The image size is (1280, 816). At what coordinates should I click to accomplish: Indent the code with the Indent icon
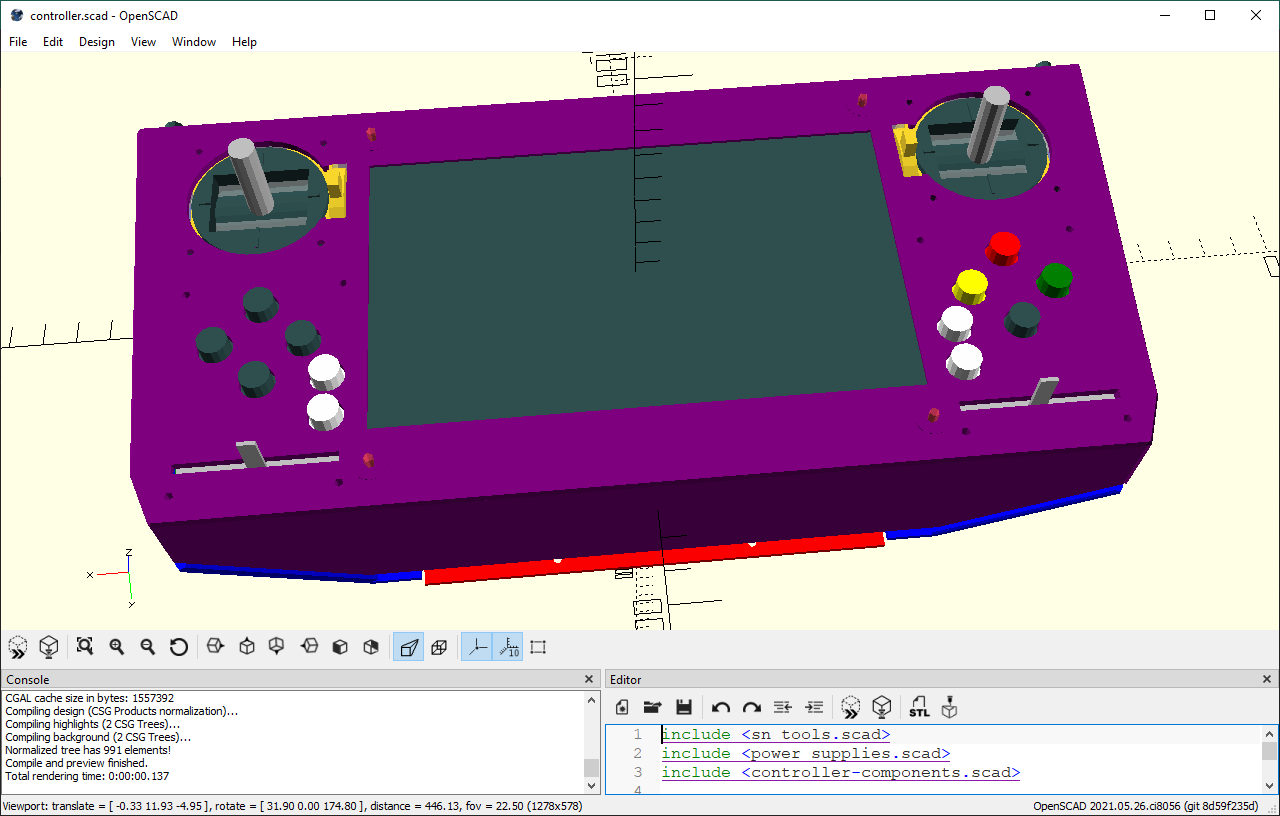[815, 708]
